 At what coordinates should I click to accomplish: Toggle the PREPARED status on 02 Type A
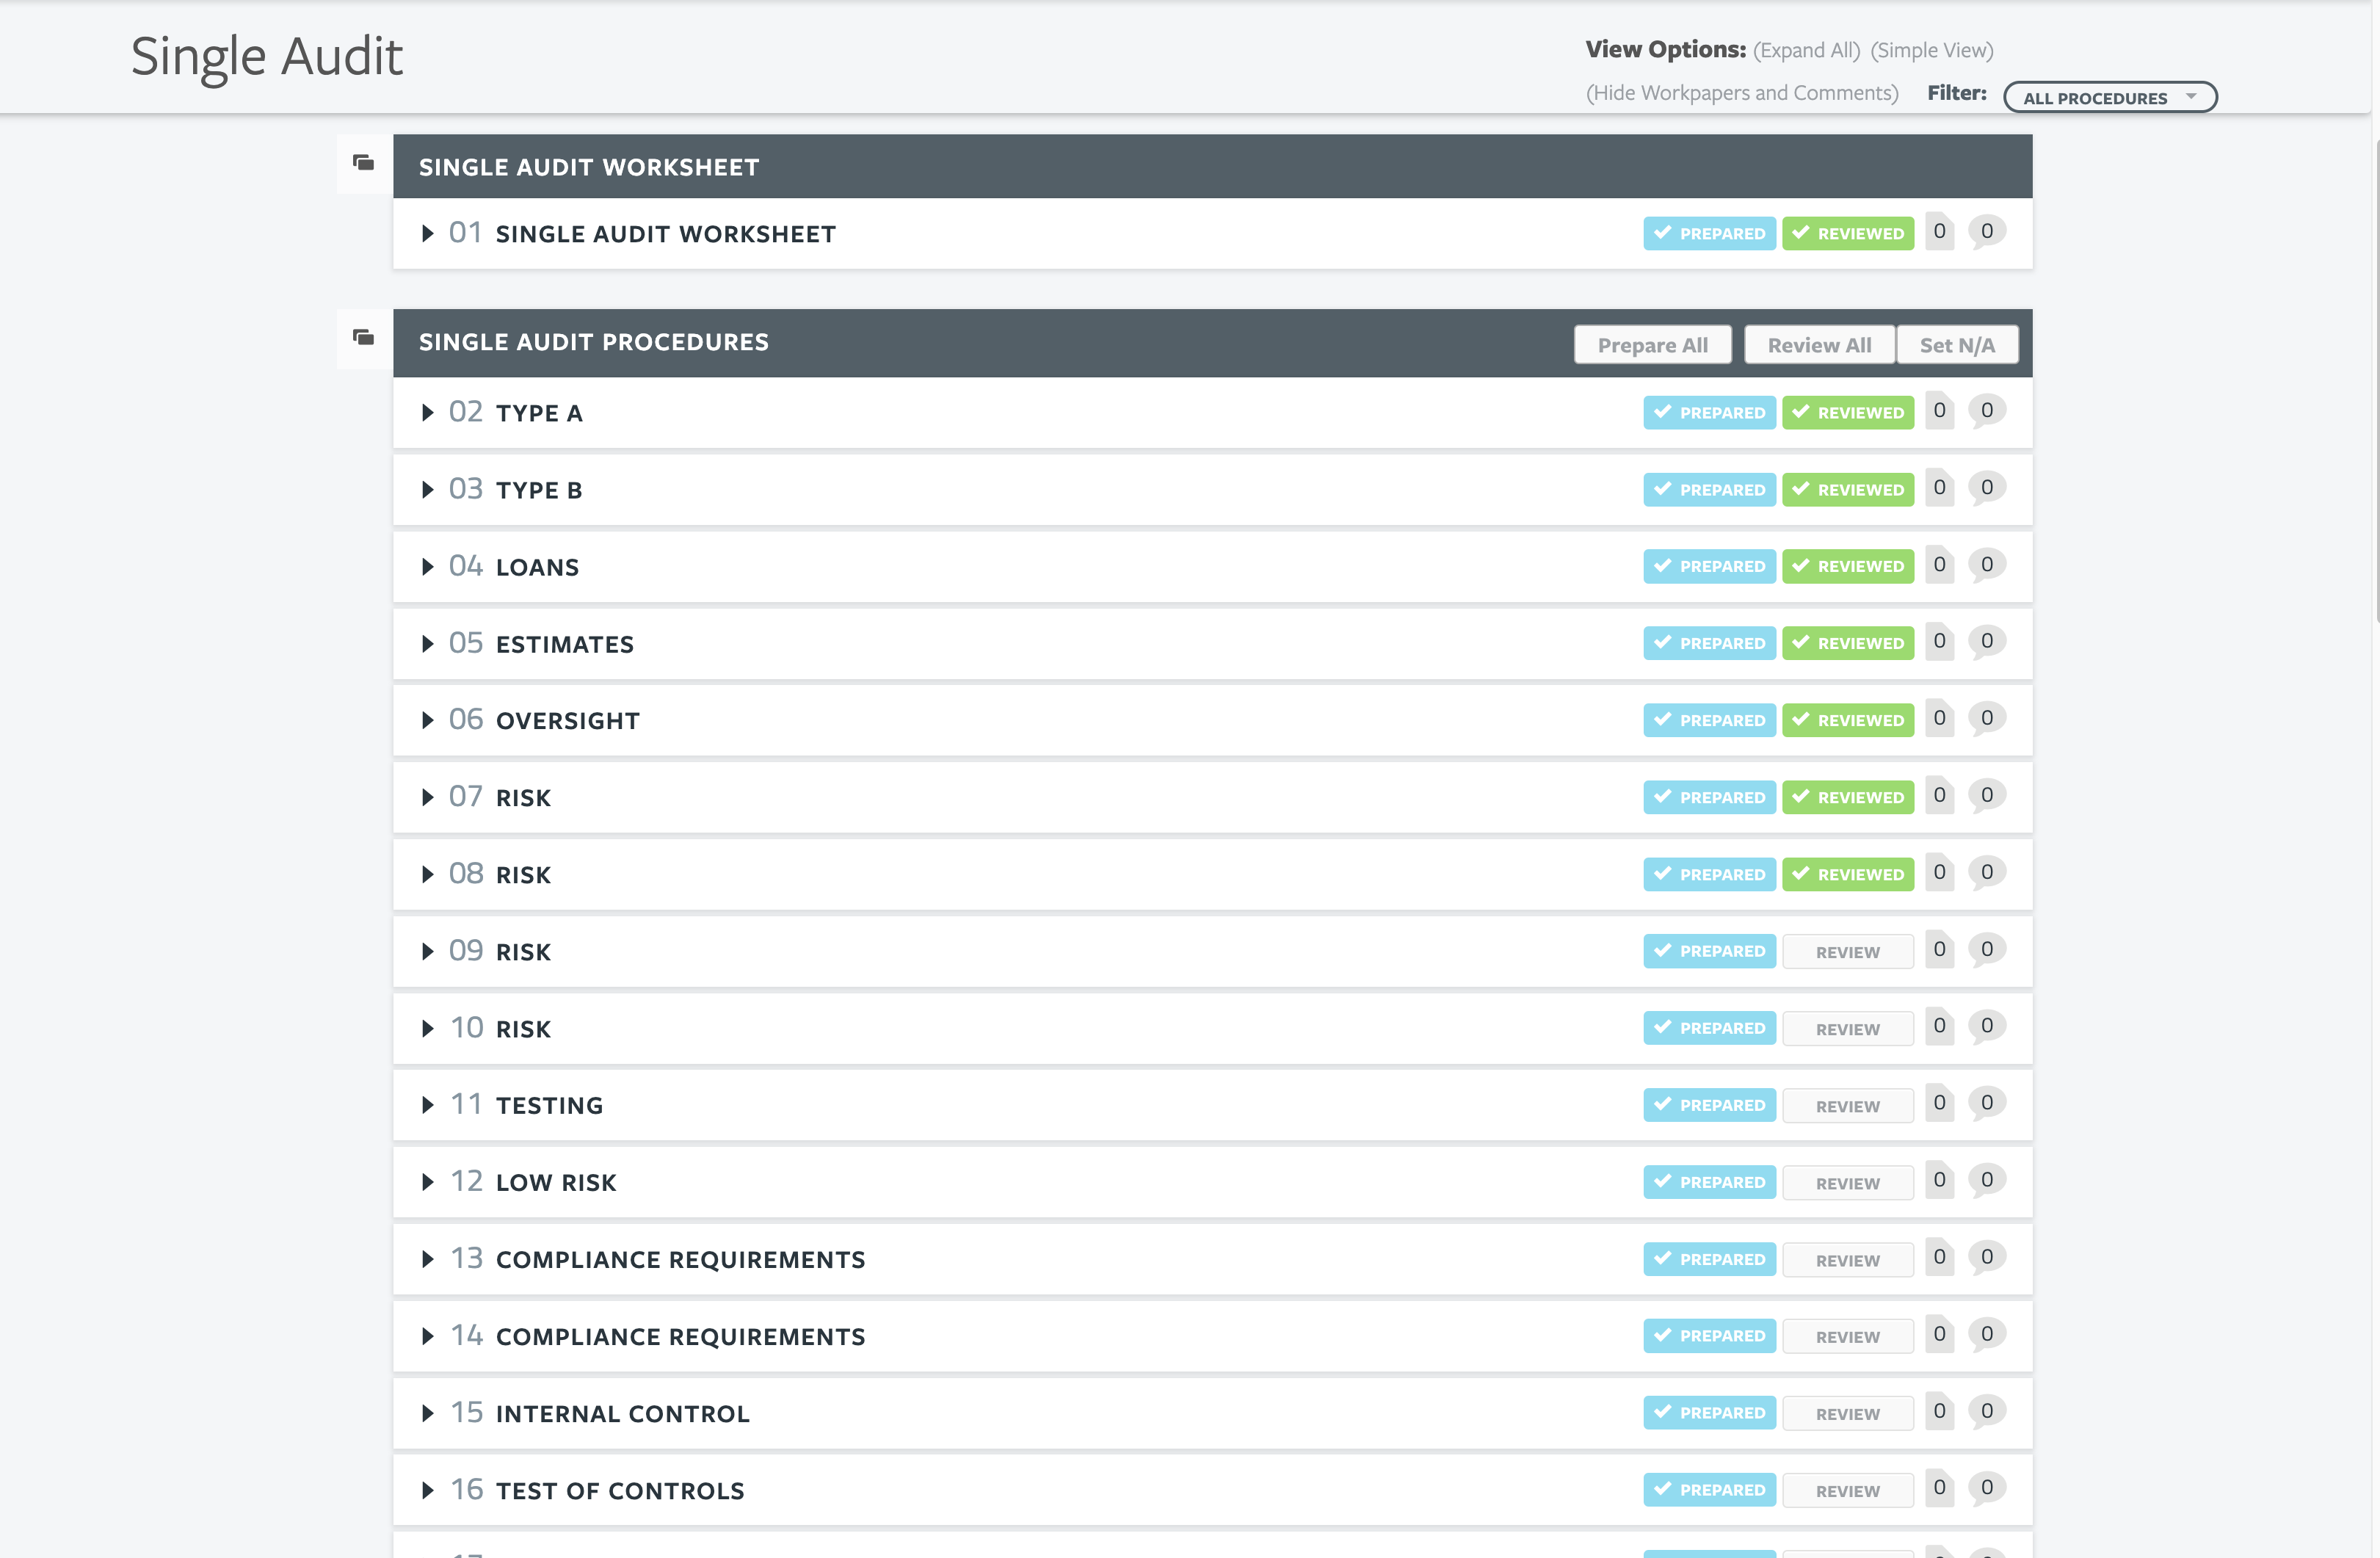(x=1709, y=411)
